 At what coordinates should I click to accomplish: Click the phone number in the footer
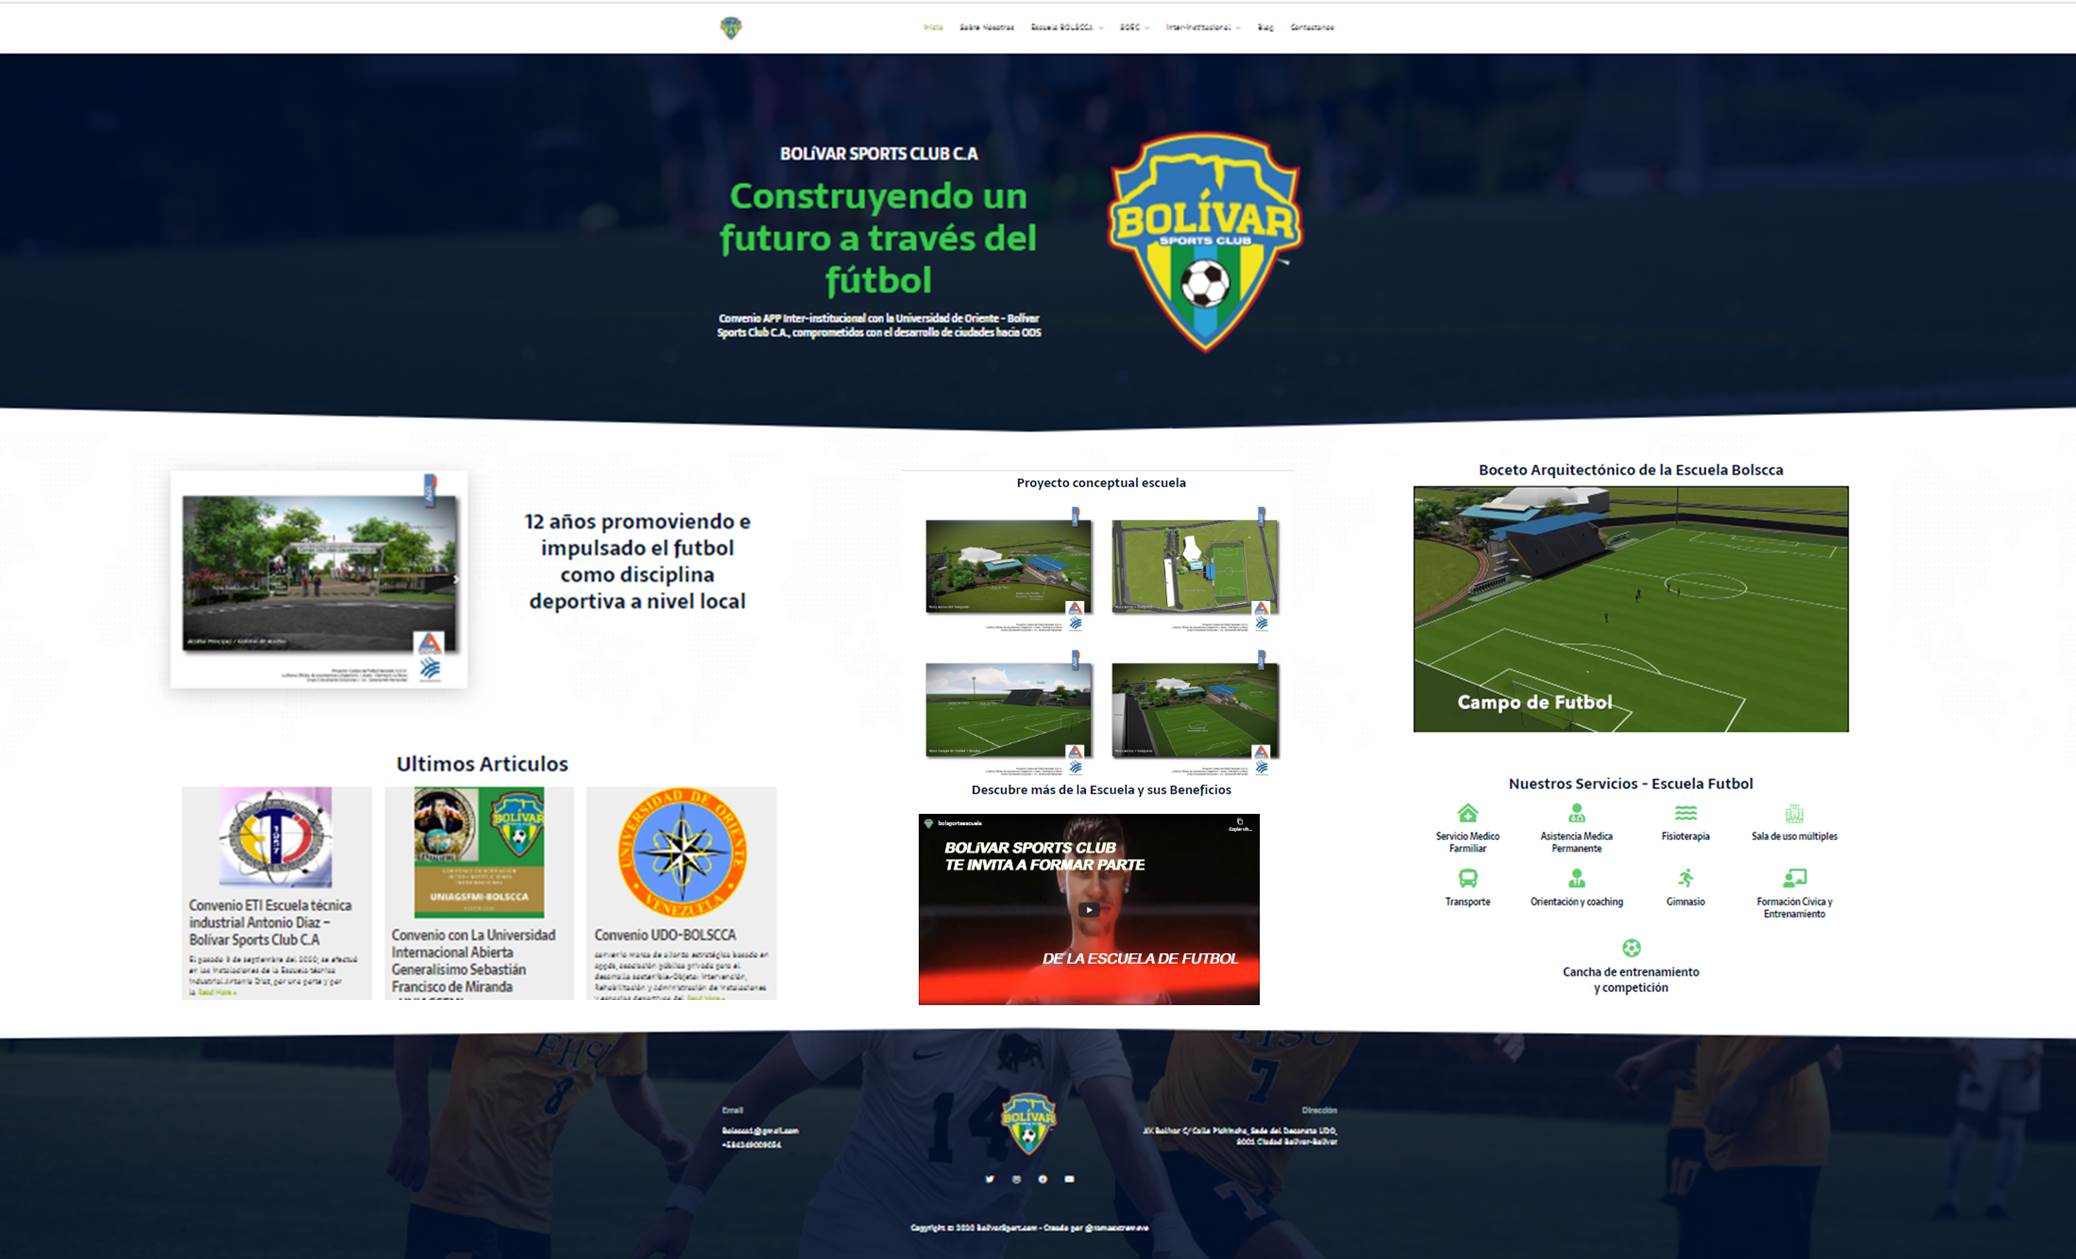tap(752, 1145)
